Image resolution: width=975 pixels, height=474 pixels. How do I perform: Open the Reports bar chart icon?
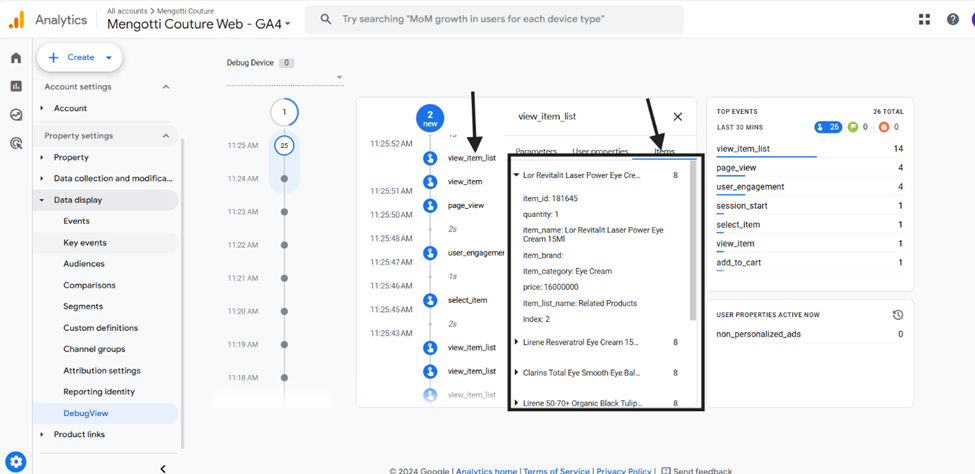point(16,86)
